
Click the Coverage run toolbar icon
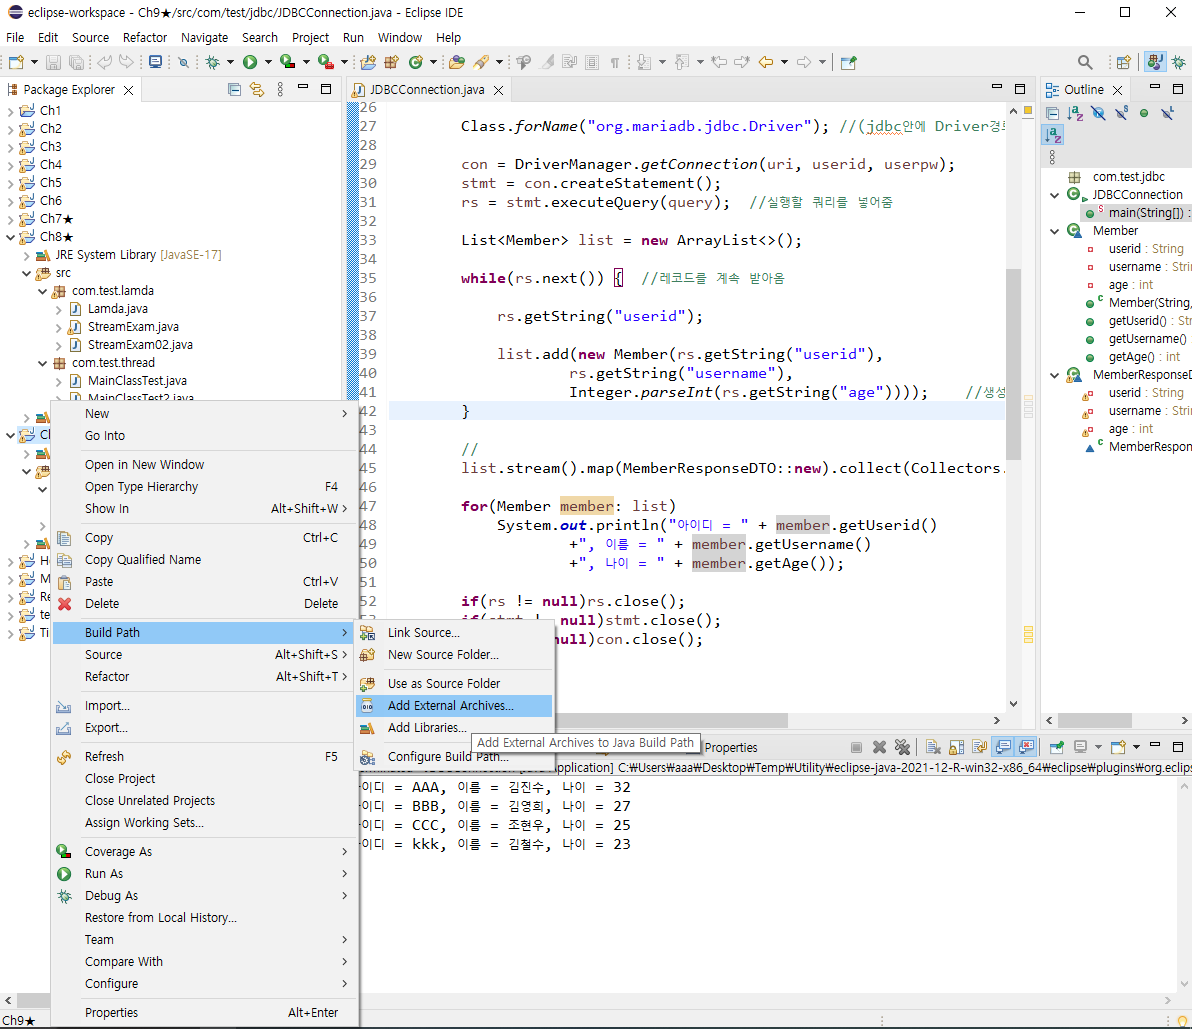(287, 62)
